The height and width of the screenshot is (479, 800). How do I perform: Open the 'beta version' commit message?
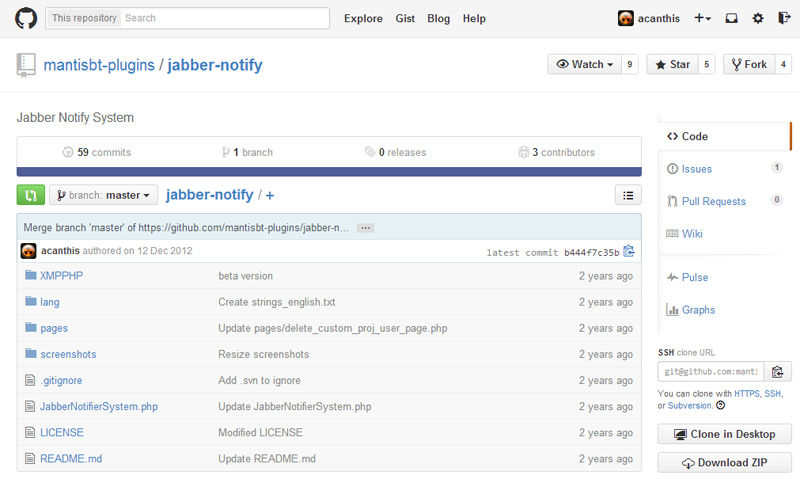point(245,275)
